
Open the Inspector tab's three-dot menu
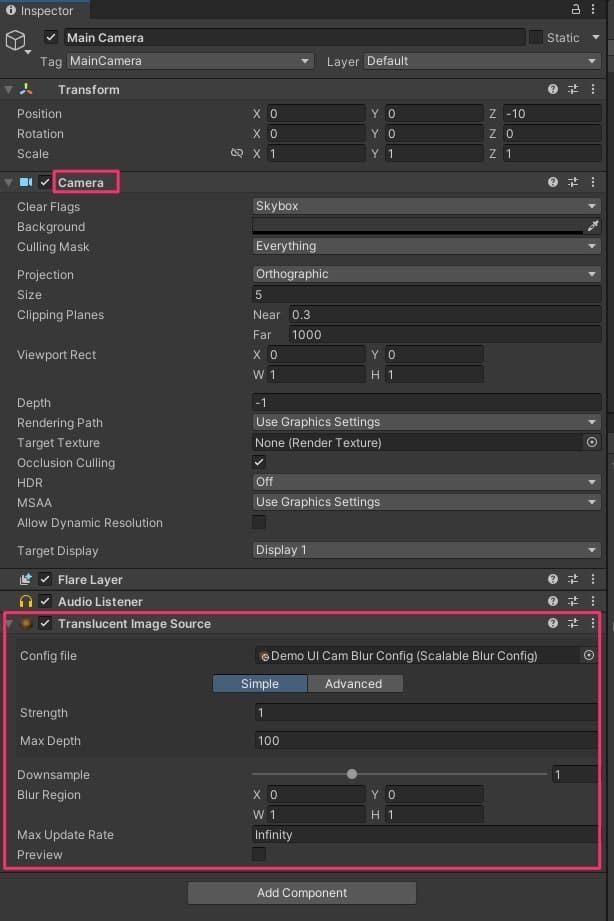pyautogui.click(x=593, y=9)
